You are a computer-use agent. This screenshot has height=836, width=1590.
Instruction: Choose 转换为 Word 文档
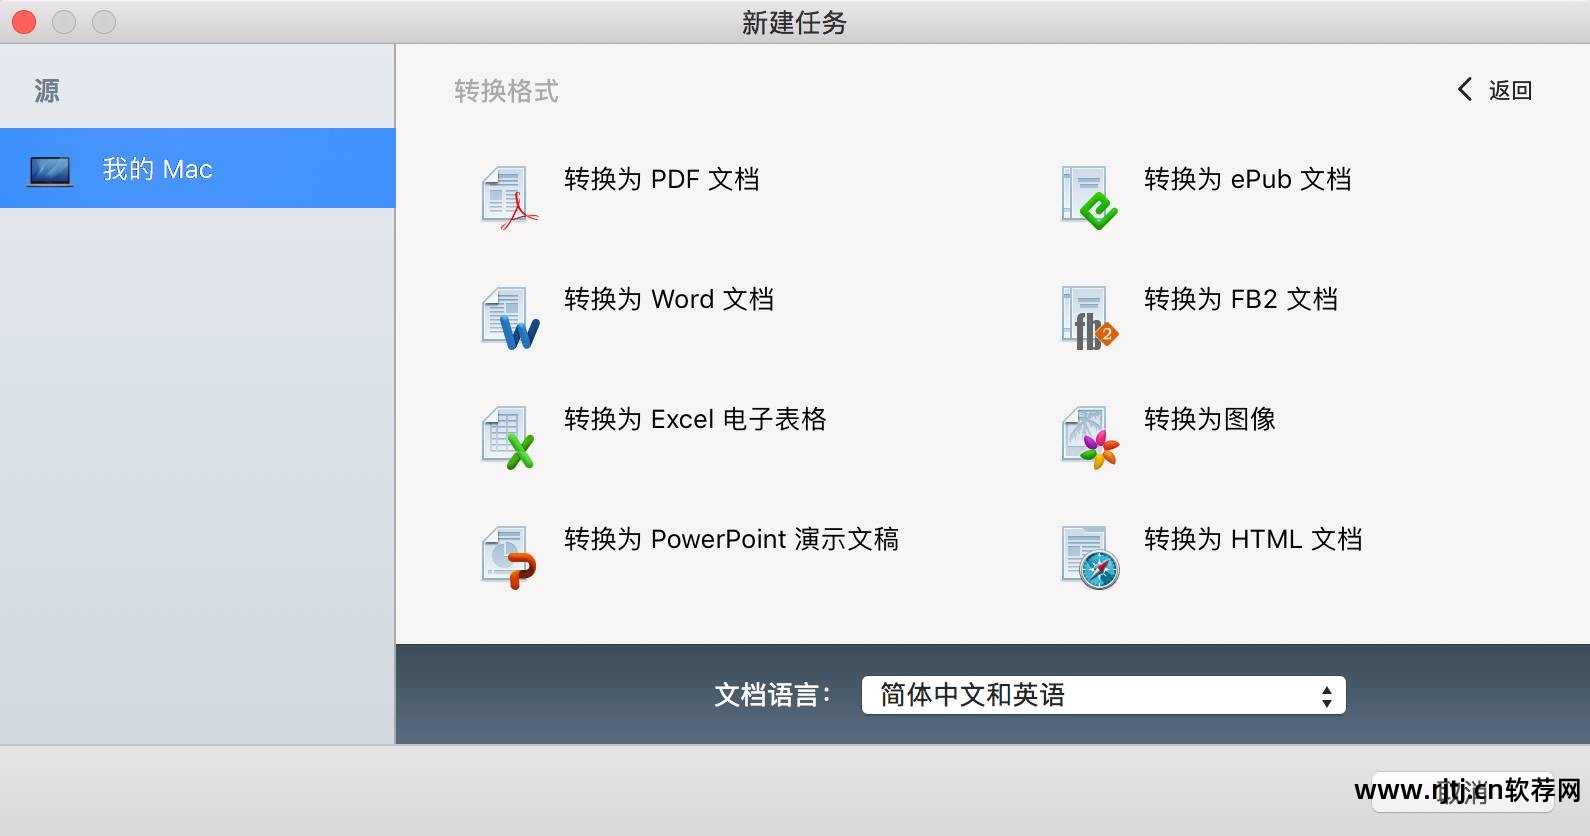point(669,299)
